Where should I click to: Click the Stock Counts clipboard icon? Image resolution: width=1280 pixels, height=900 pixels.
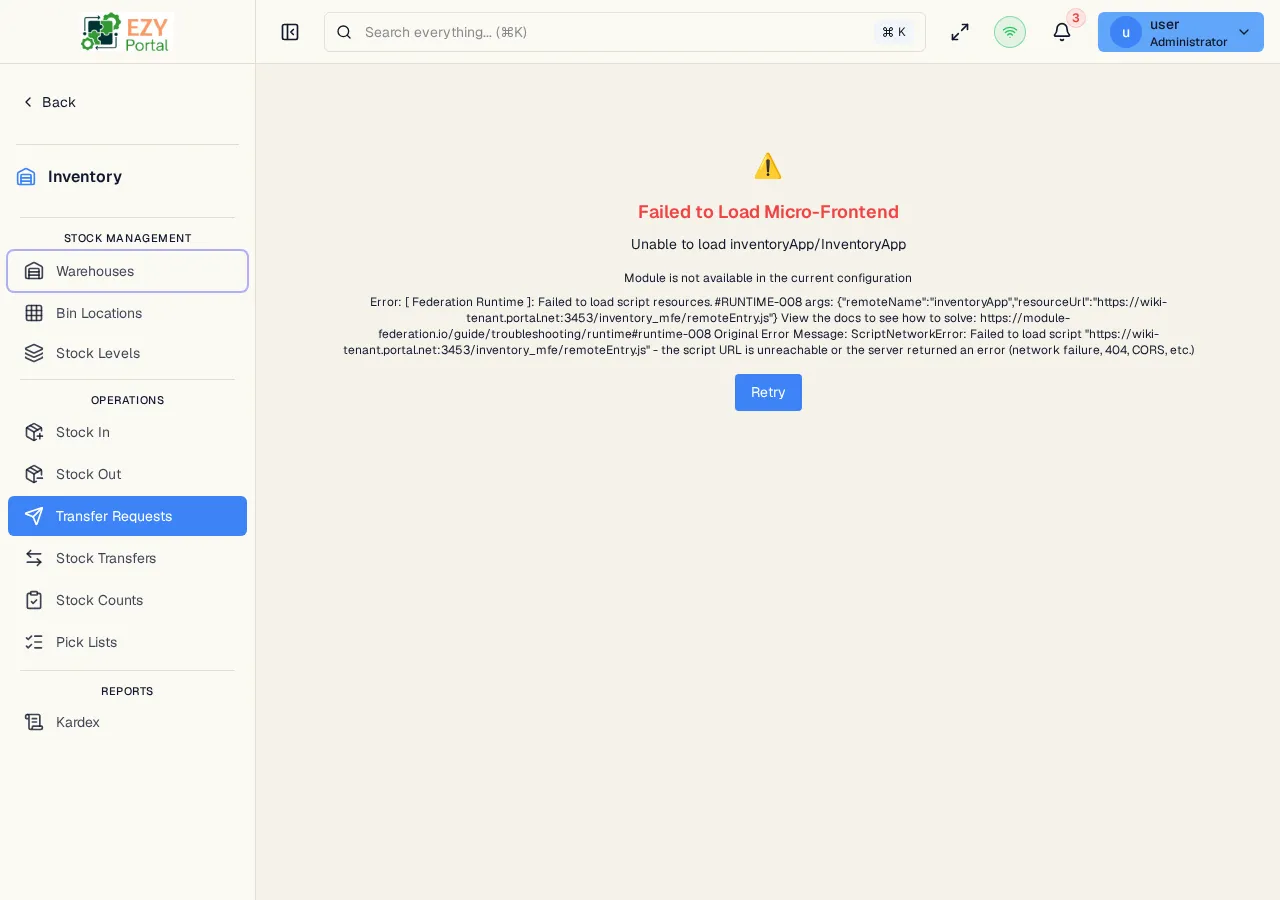click(x=34, y=600)
